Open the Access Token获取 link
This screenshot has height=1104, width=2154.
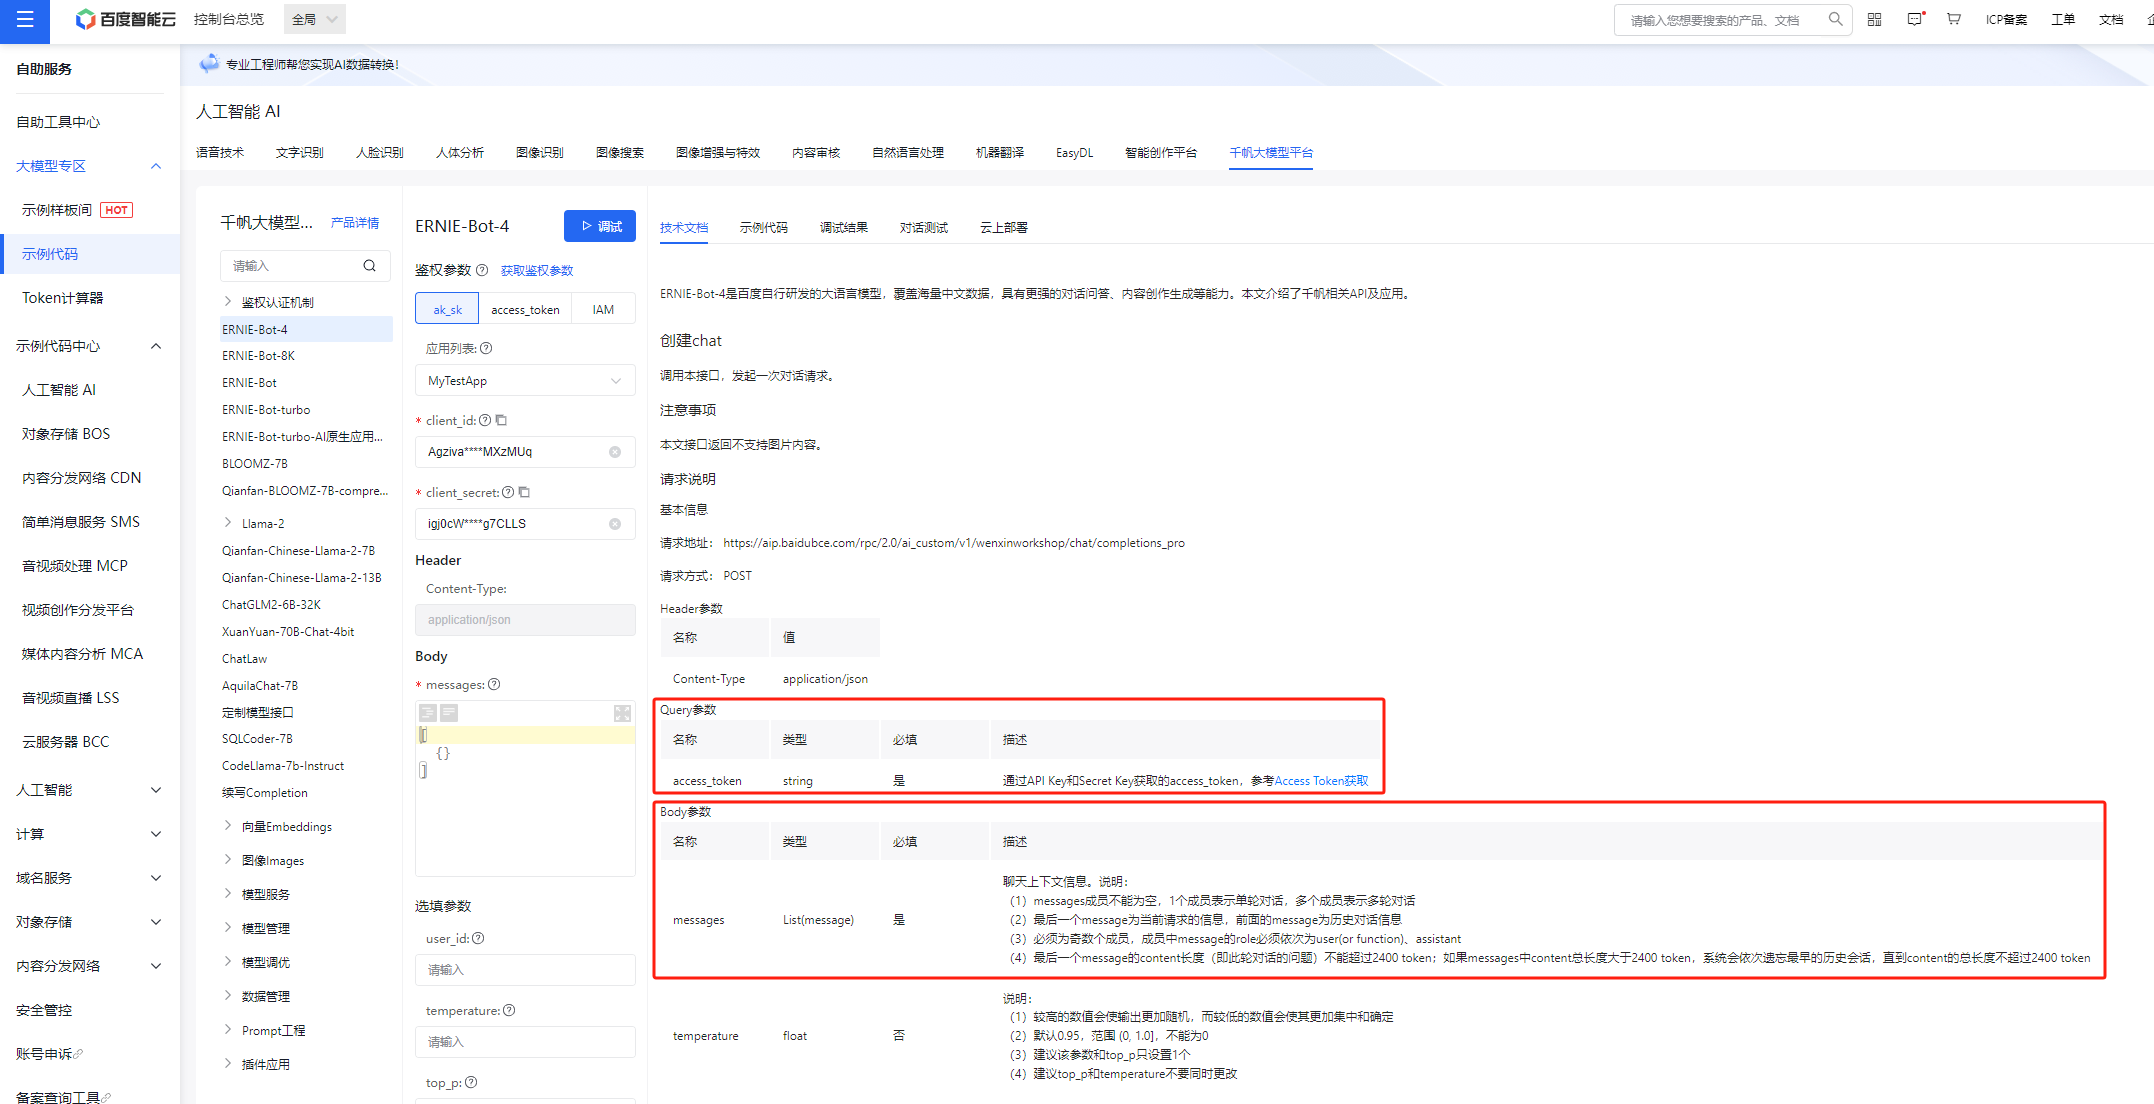click(1321, 781)
